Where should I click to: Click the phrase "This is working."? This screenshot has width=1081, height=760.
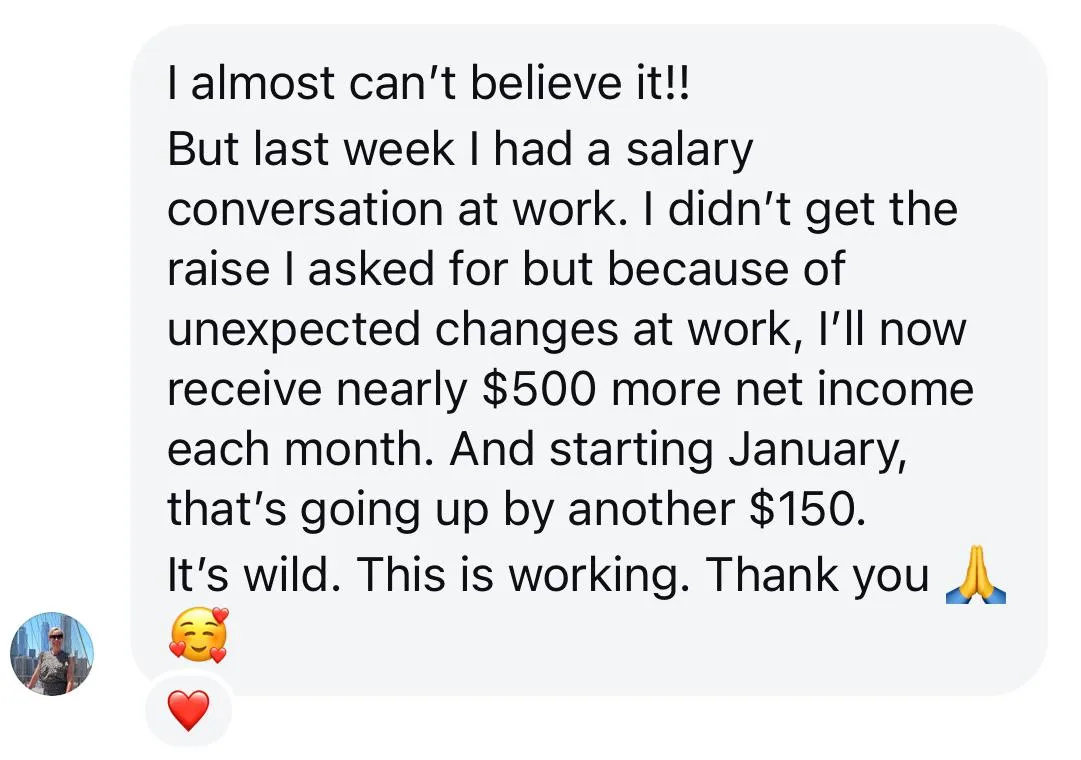point(523,576)
